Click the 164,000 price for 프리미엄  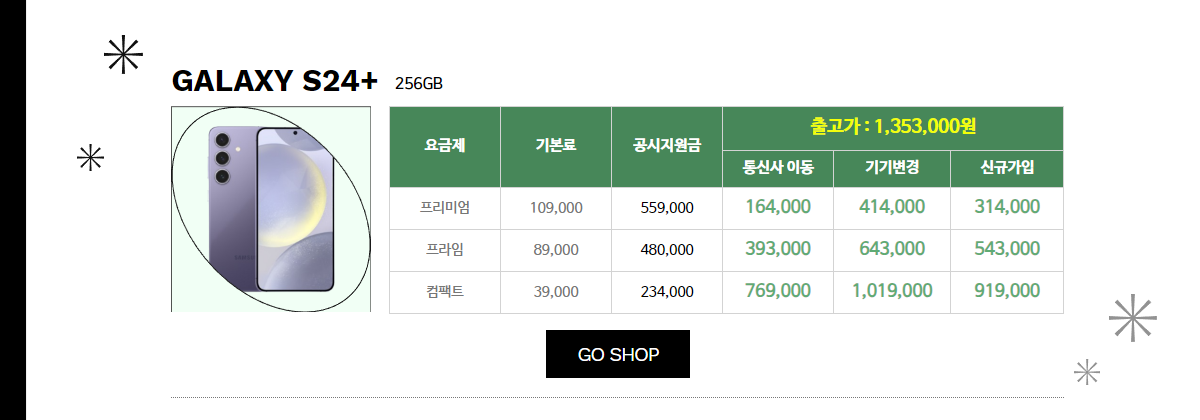click(778, 207)
